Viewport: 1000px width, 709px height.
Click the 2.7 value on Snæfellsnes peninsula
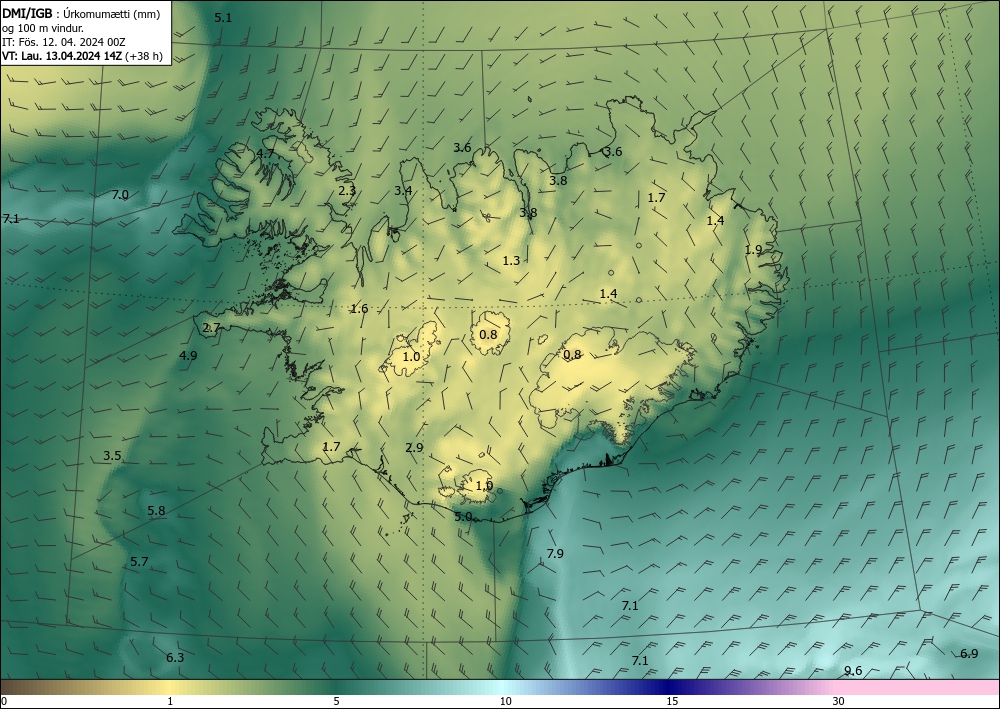click(x=211, y=328)
